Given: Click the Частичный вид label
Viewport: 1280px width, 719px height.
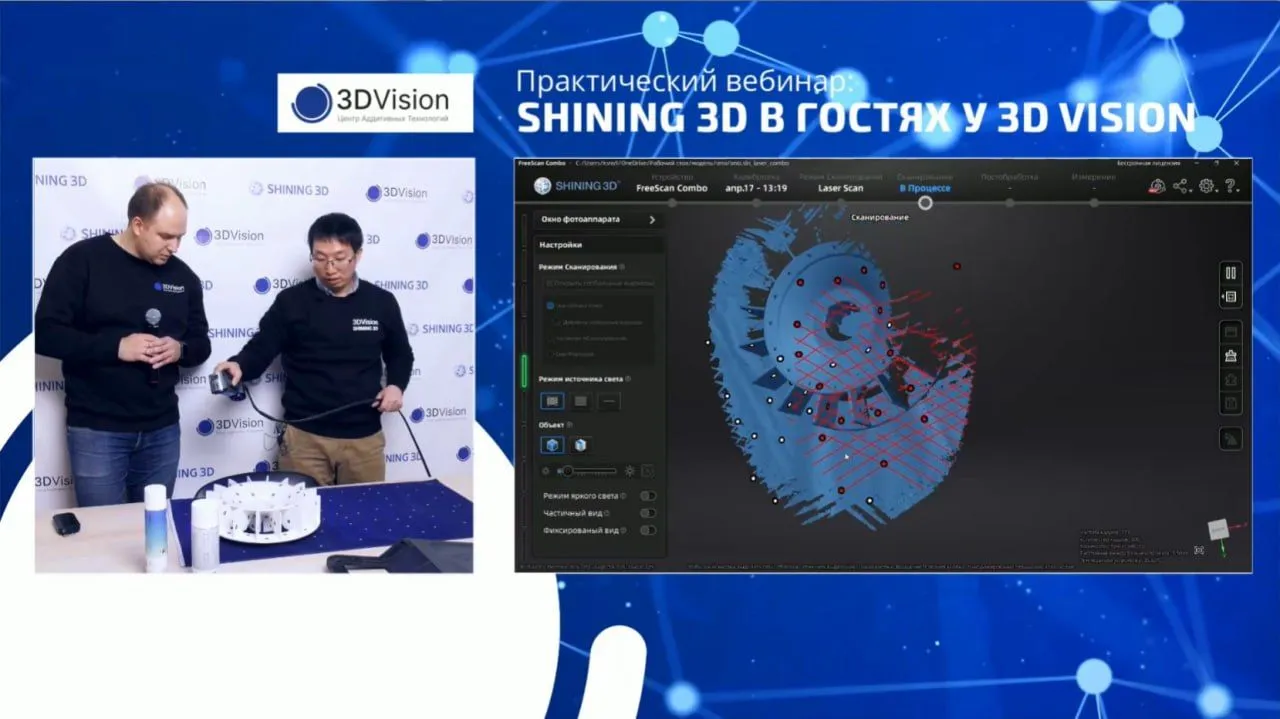Looking at the screenshot, I should coord(571,513).
